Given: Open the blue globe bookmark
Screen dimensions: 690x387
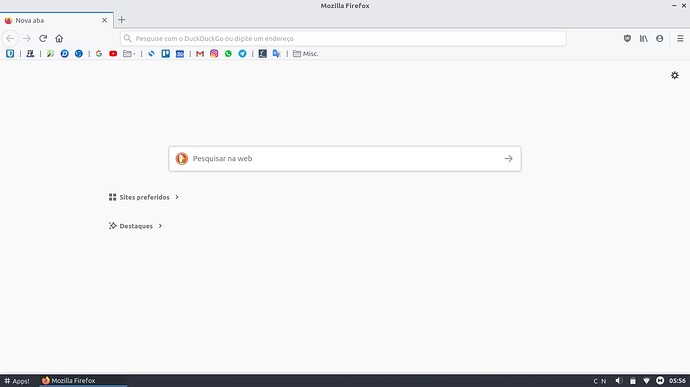Looking at the screenshot, I should click(79, 54).
